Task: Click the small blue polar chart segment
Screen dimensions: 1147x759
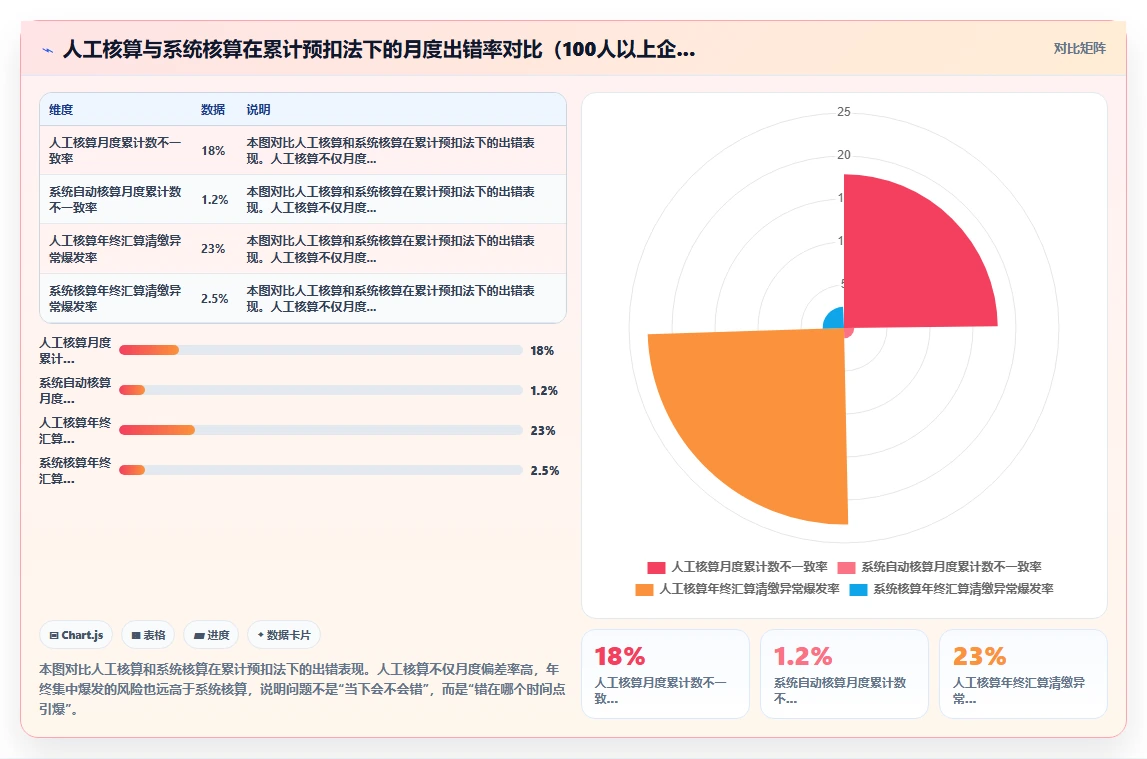Action: (835, 319)
